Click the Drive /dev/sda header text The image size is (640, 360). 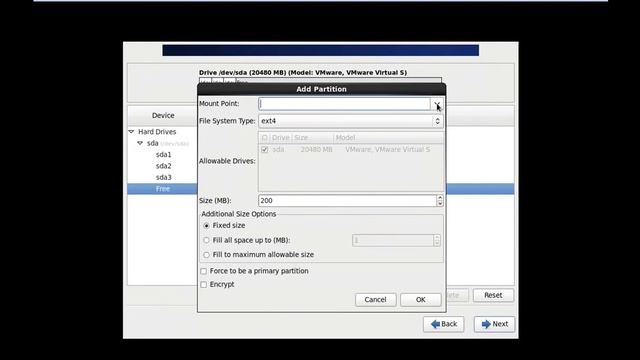[x=303, y=73]
